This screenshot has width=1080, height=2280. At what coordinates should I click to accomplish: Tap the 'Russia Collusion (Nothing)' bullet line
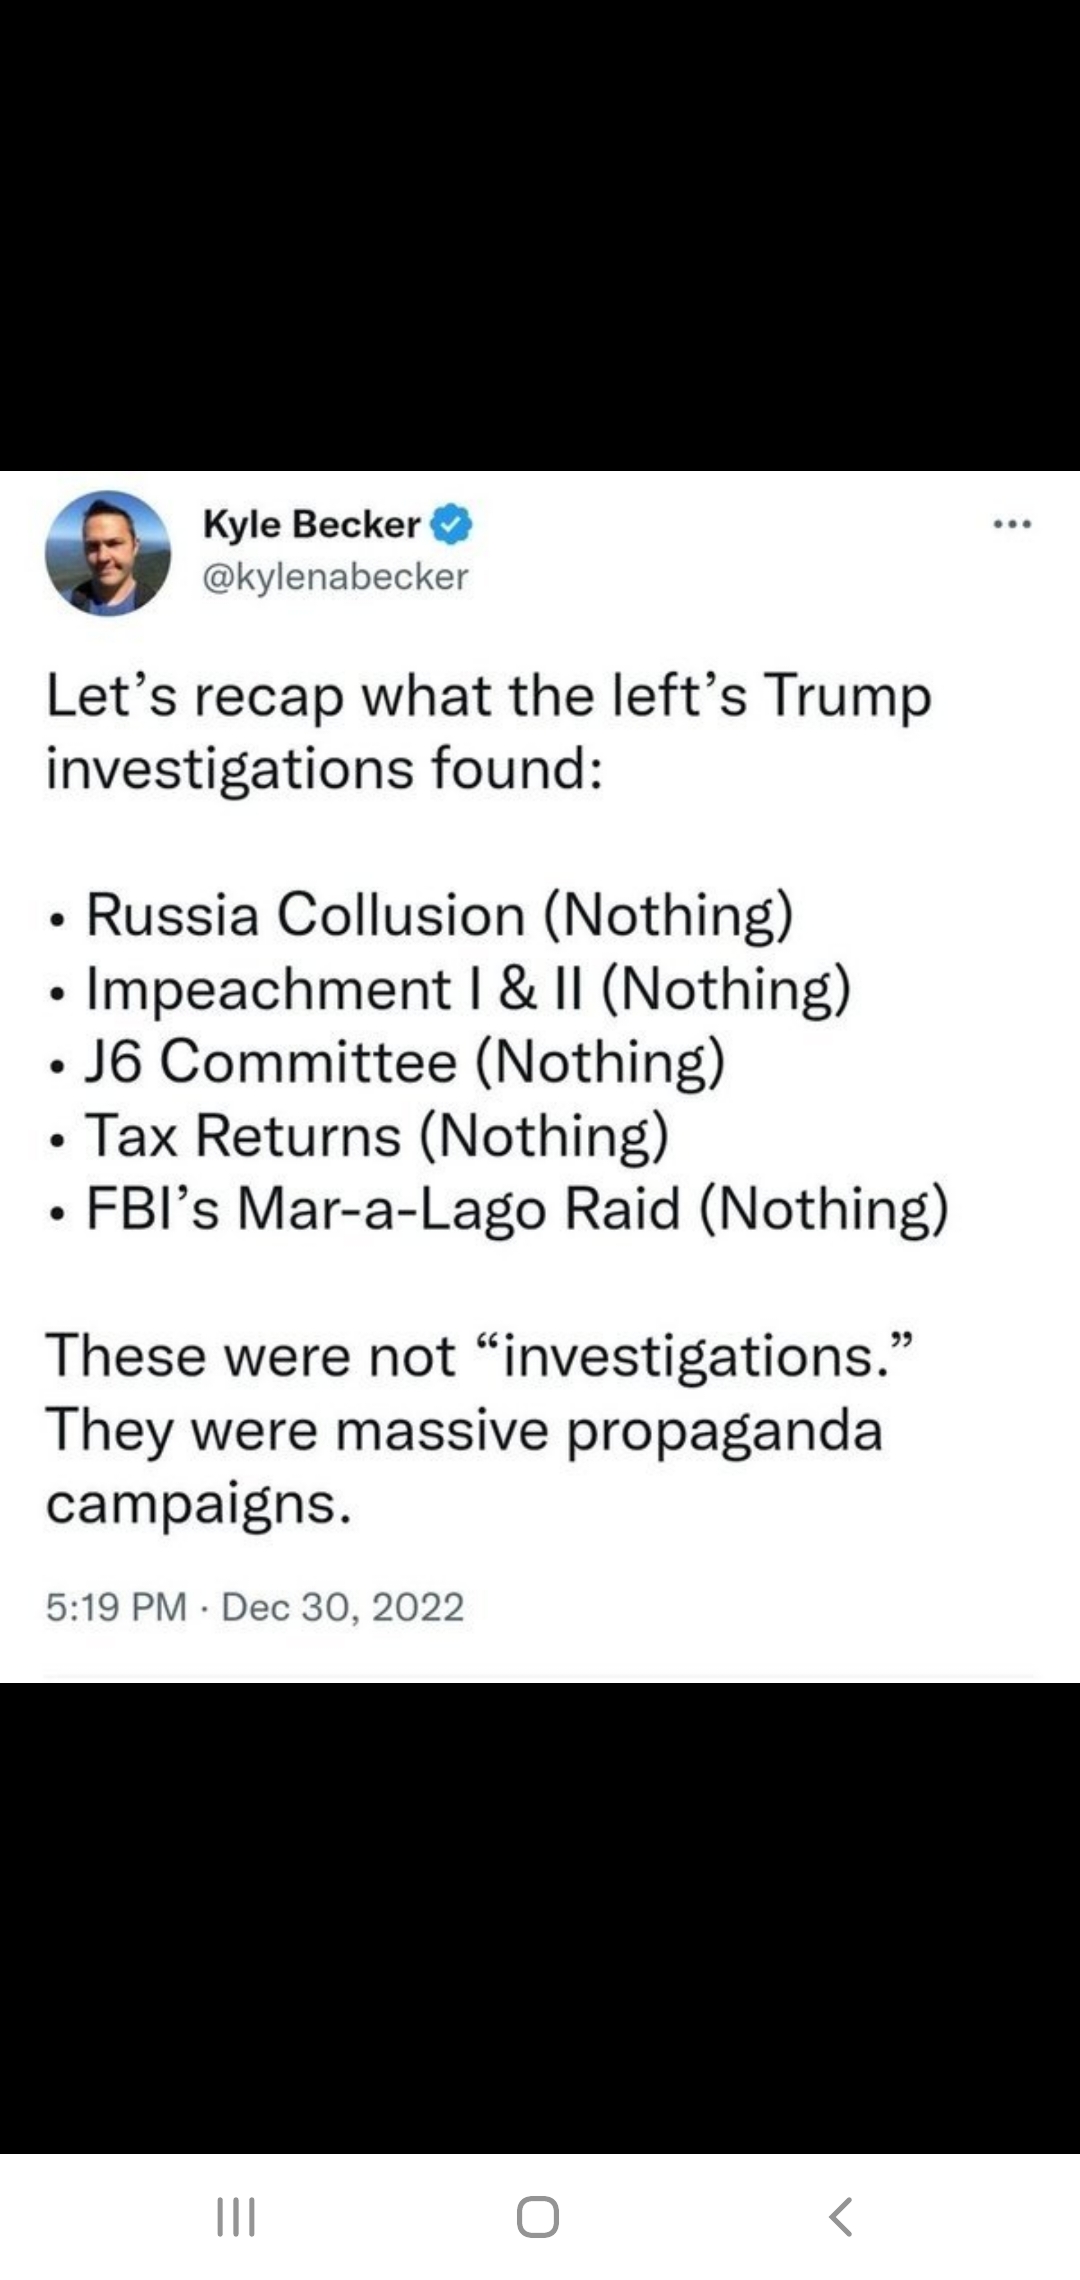click(438, 914)
